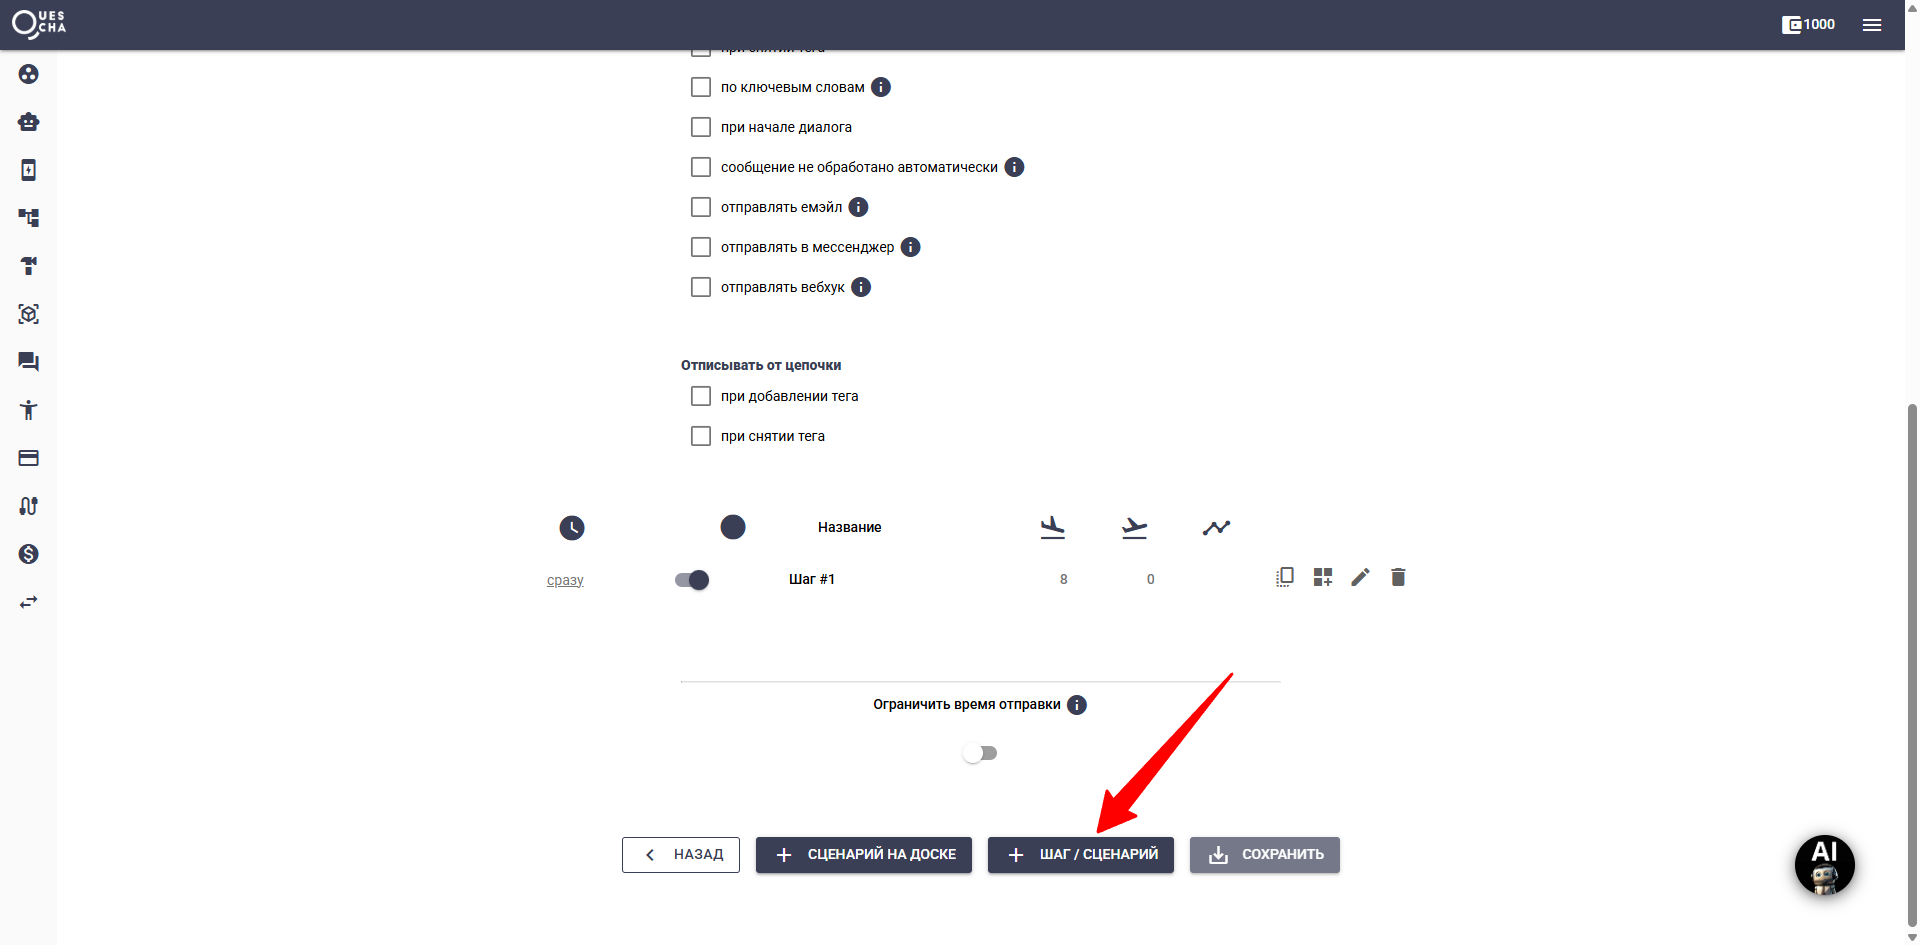The height and width of the screenshot is (945, 1920).
Task: Click the robot icon in left sidebar
Action: click(28, 122)
